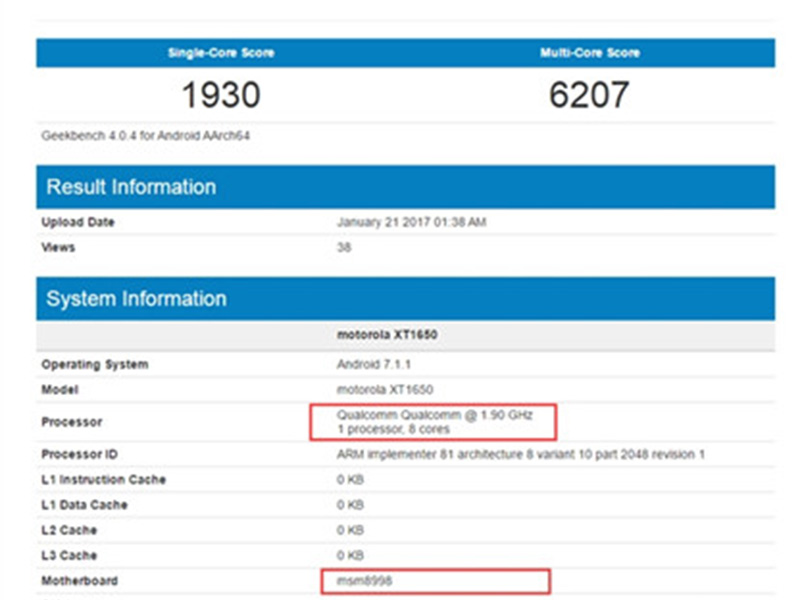Click the L2 Cache row label
Image resolution: width=800 pixels, height=600 pixels.
click(70, 530)
